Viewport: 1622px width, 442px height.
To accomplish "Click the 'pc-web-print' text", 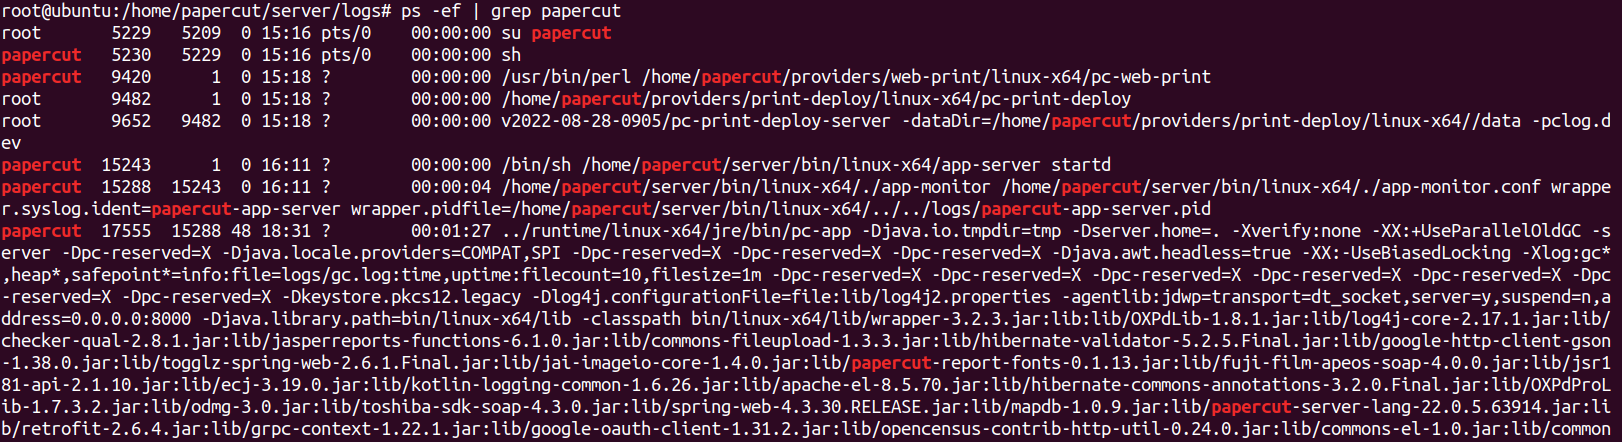I will coord(1151,77).
